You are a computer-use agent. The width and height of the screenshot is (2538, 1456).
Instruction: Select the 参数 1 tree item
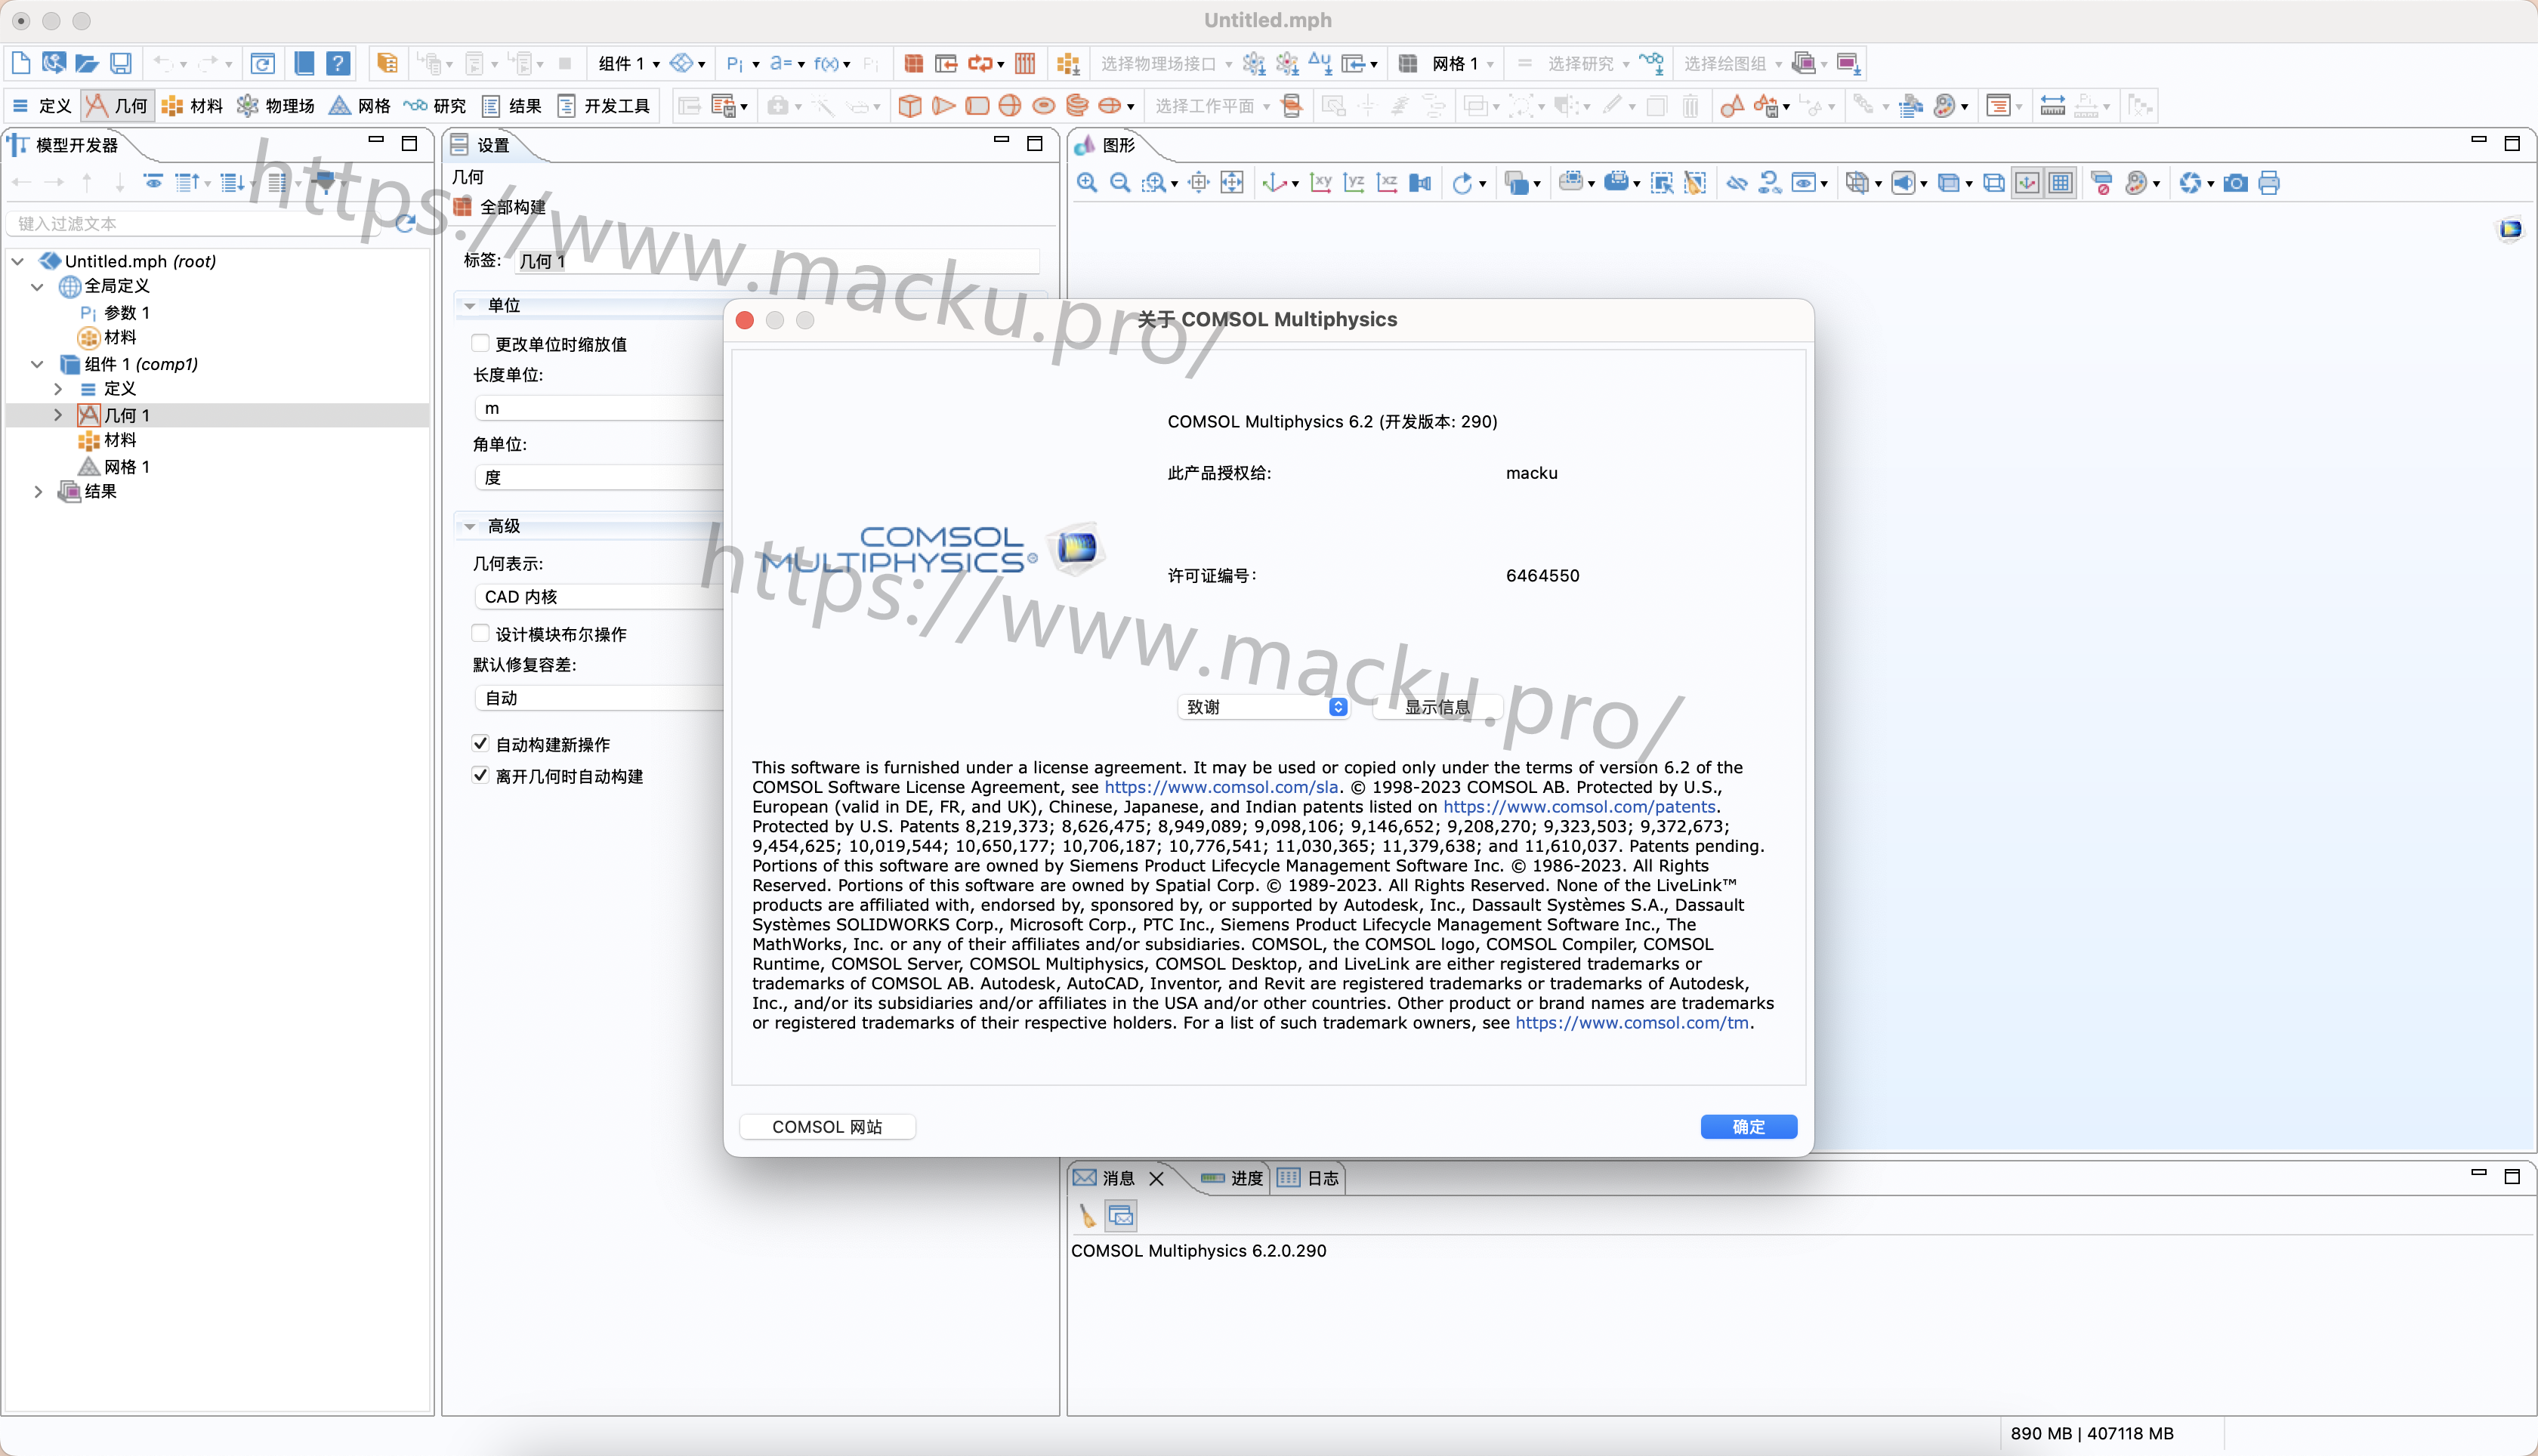(126, 313)
